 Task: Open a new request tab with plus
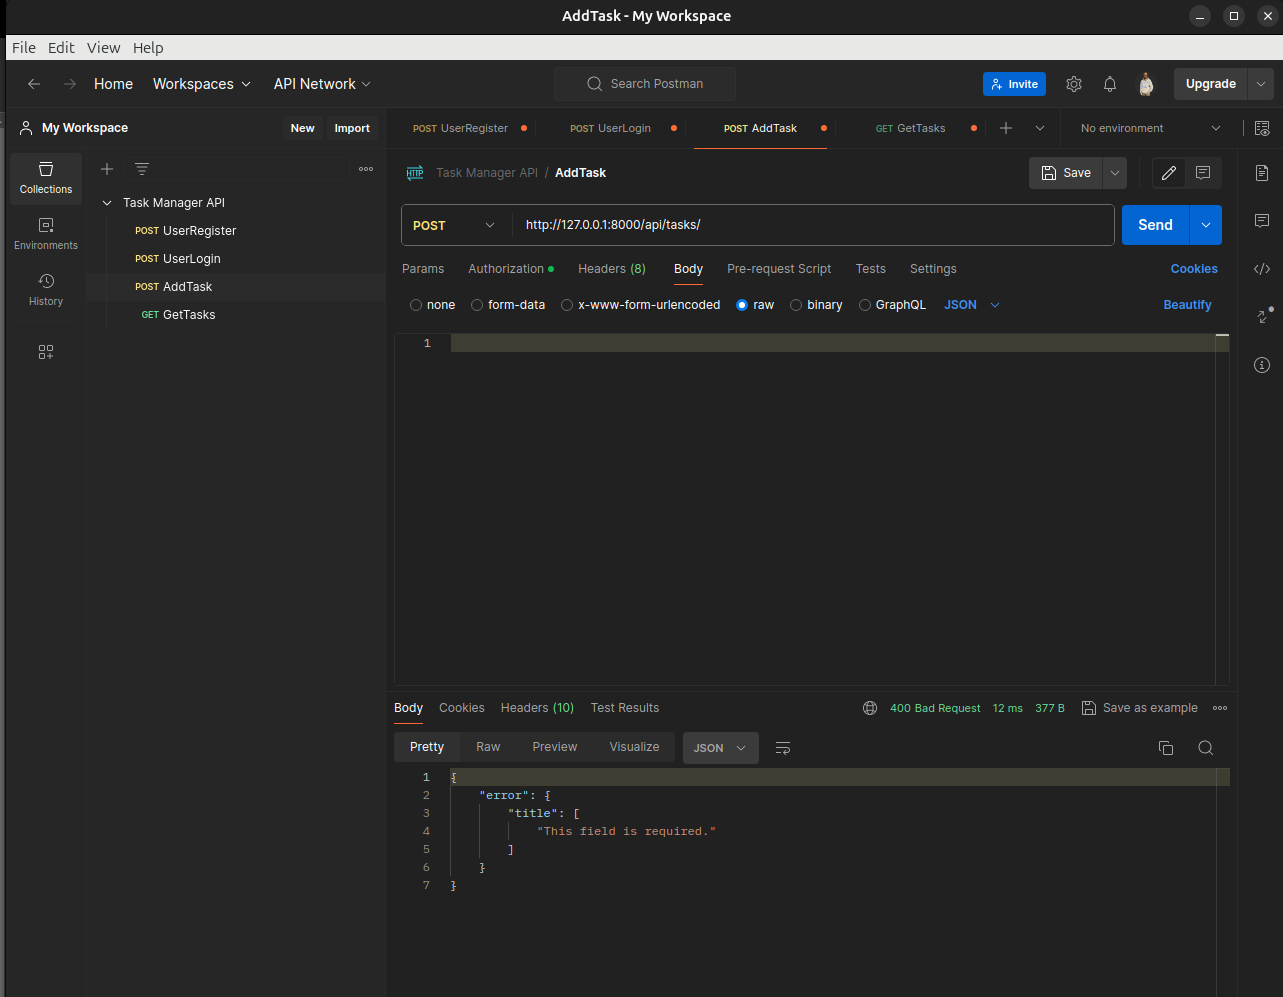point(1006,128)
